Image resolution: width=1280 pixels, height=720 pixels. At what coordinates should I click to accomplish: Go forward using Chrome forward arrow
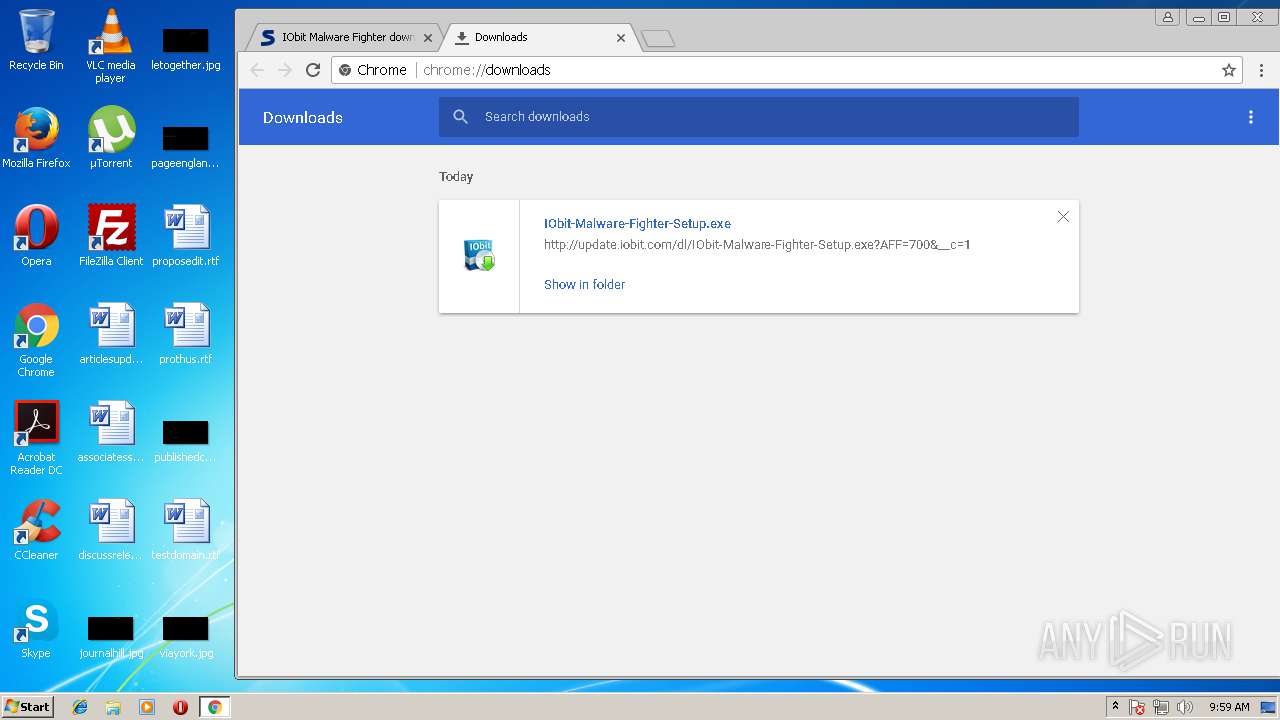[x=285, y=70]
